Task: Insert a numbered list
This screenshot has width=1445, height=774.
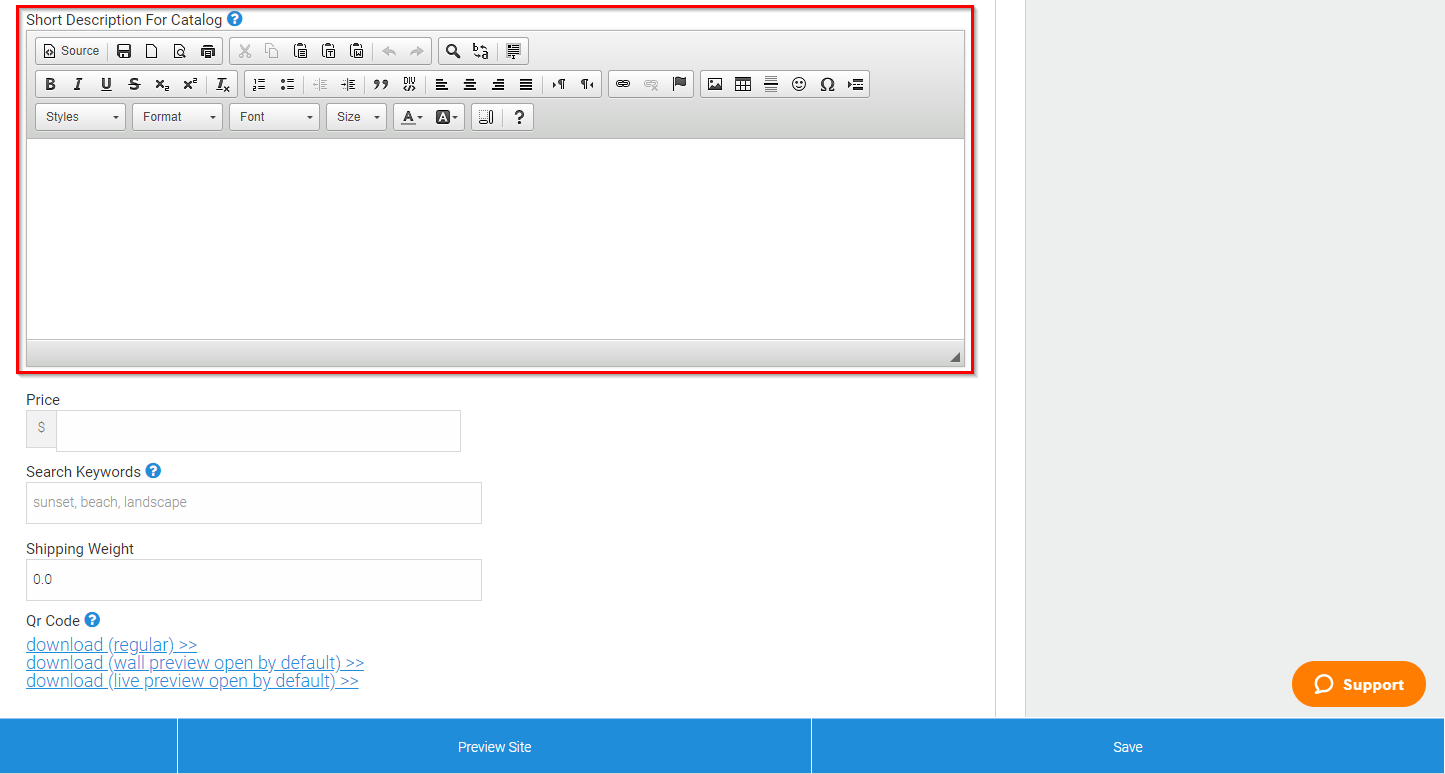Action: 259,84
